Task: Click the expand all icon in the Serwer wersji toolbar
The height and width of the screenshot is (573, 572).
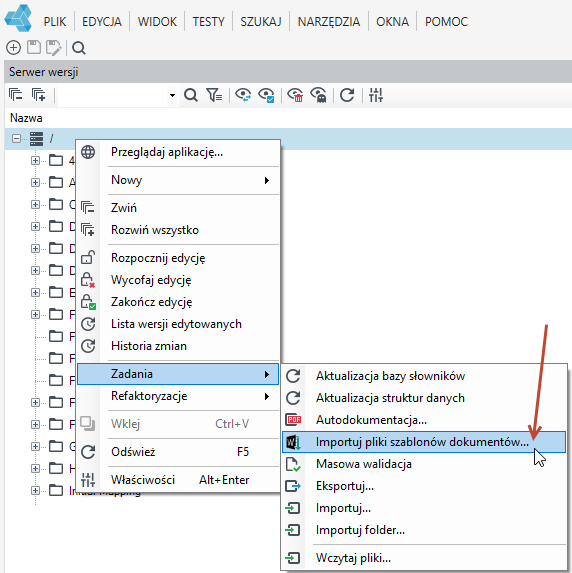Action: point(38,95)
